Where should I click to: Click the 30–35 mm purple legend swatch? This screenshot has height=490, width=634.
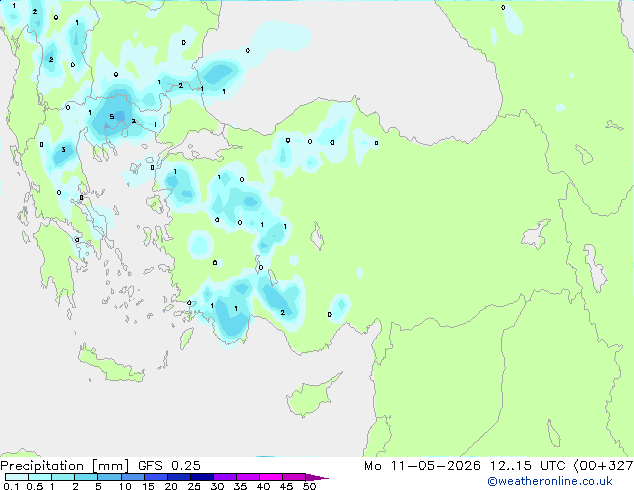pyautogui.click(x=225, y=477)
